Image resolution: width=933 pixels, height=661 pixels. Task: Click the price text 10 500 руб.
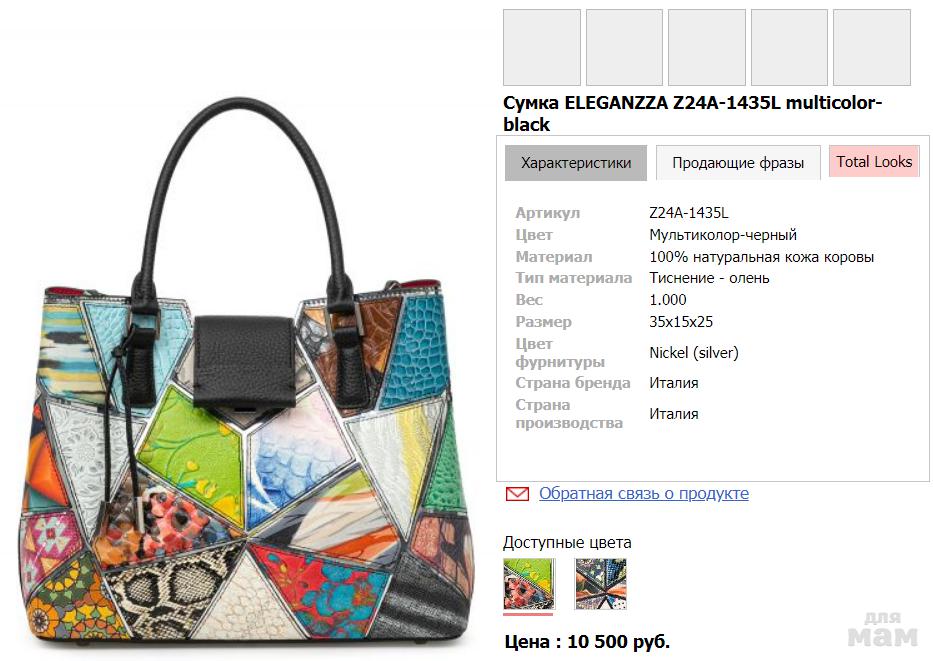(619, 641)
